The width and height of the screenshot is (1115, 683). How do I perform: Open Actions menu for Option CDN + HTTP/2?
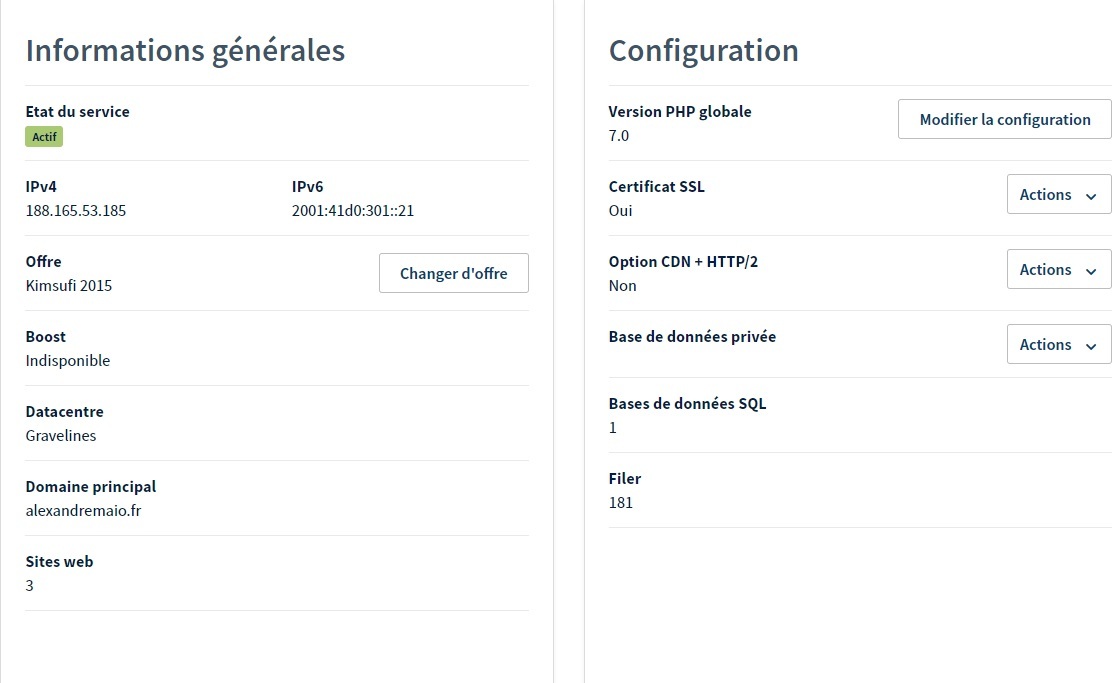pos(1058,270)
